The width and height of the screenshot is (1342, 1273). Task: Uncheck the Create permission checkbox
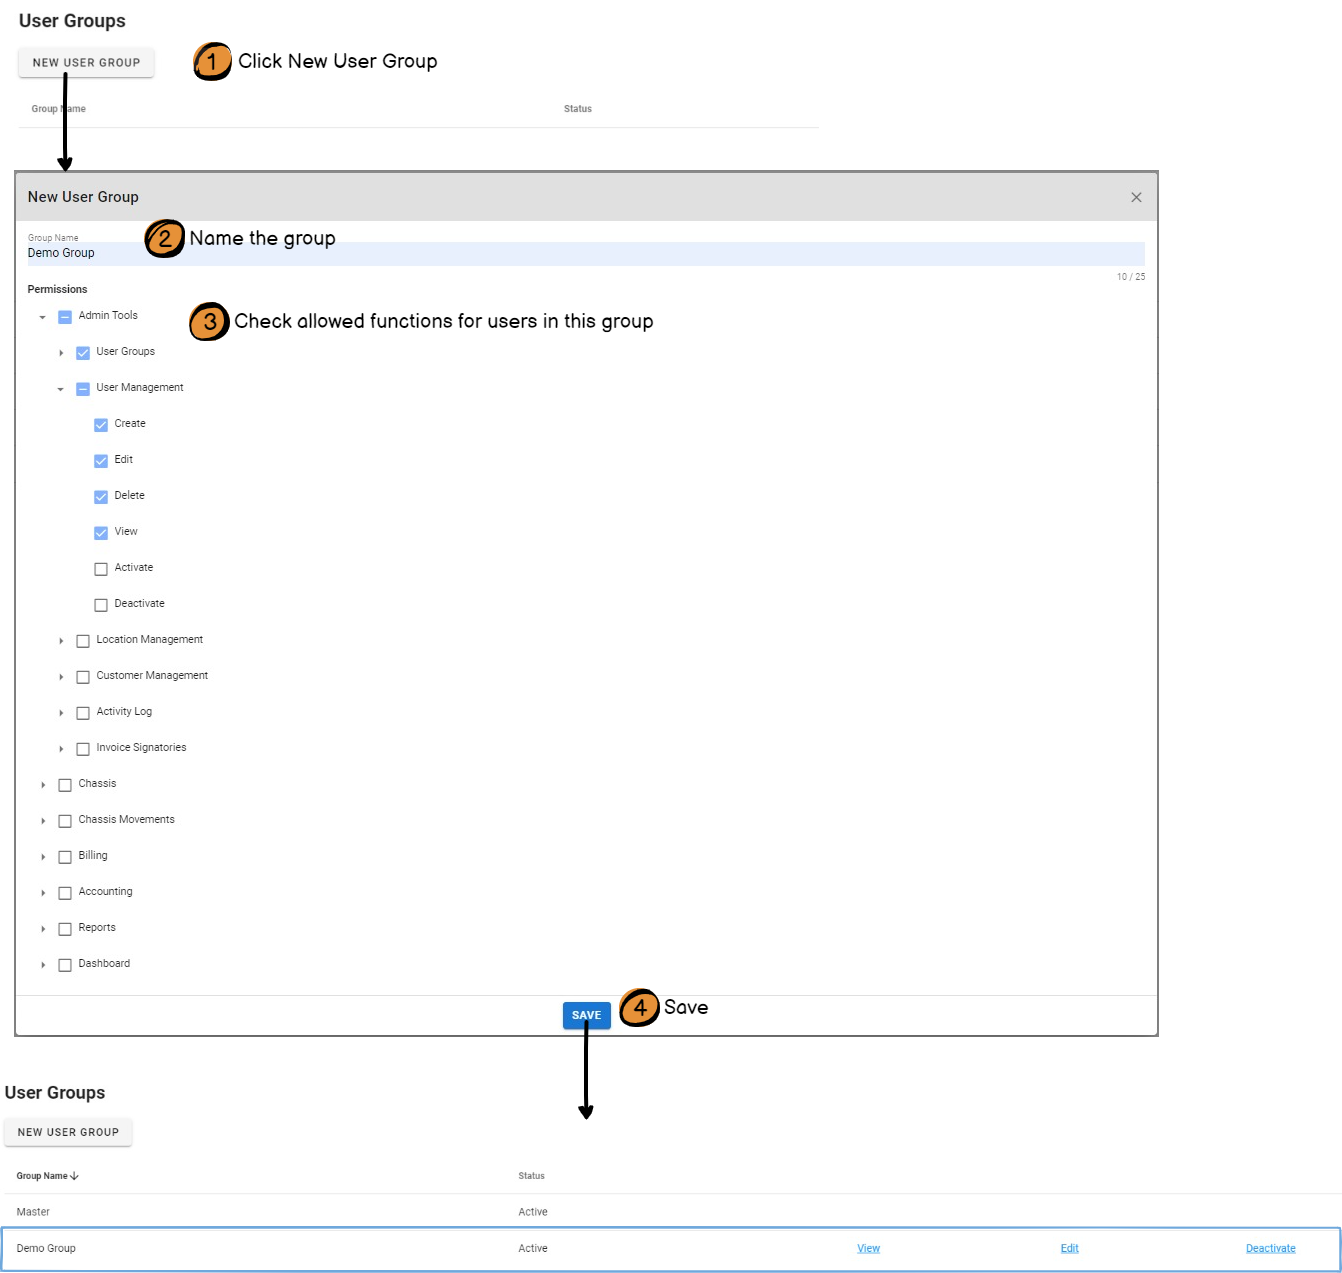click(101, 425)
